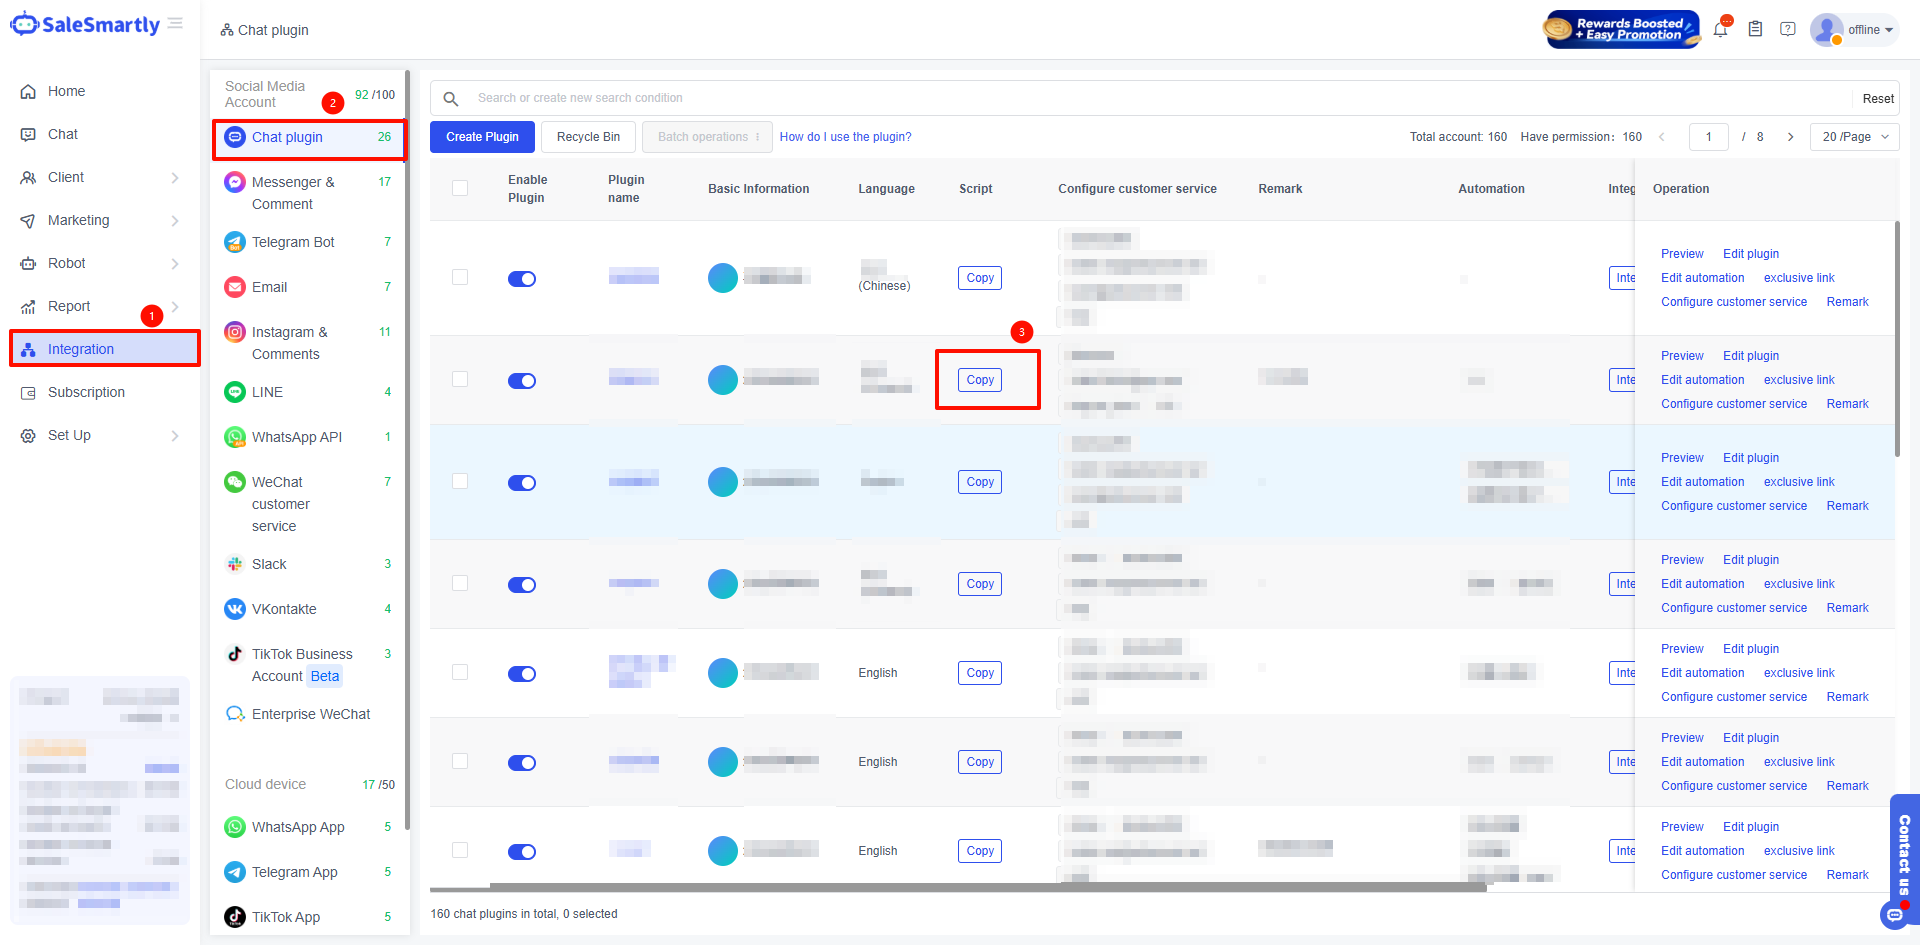Image resolution: width=1920 pixels, height=945 pixels.
Task: Open the 20 /Page size dropdown
Action: [x=1854, y=137]
